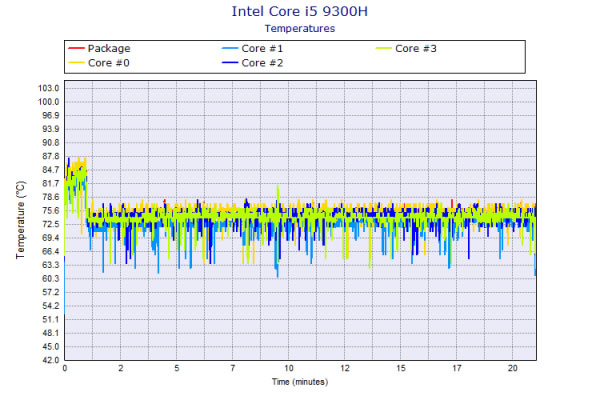600x400 pixels.
Task: Click the yellow Core #0 legend swatch
Action: tap(76, 62)
